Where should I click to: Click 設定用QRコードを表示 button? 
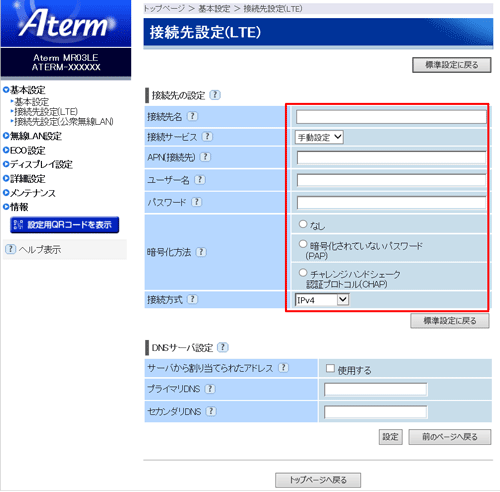[x=65, y=225]
